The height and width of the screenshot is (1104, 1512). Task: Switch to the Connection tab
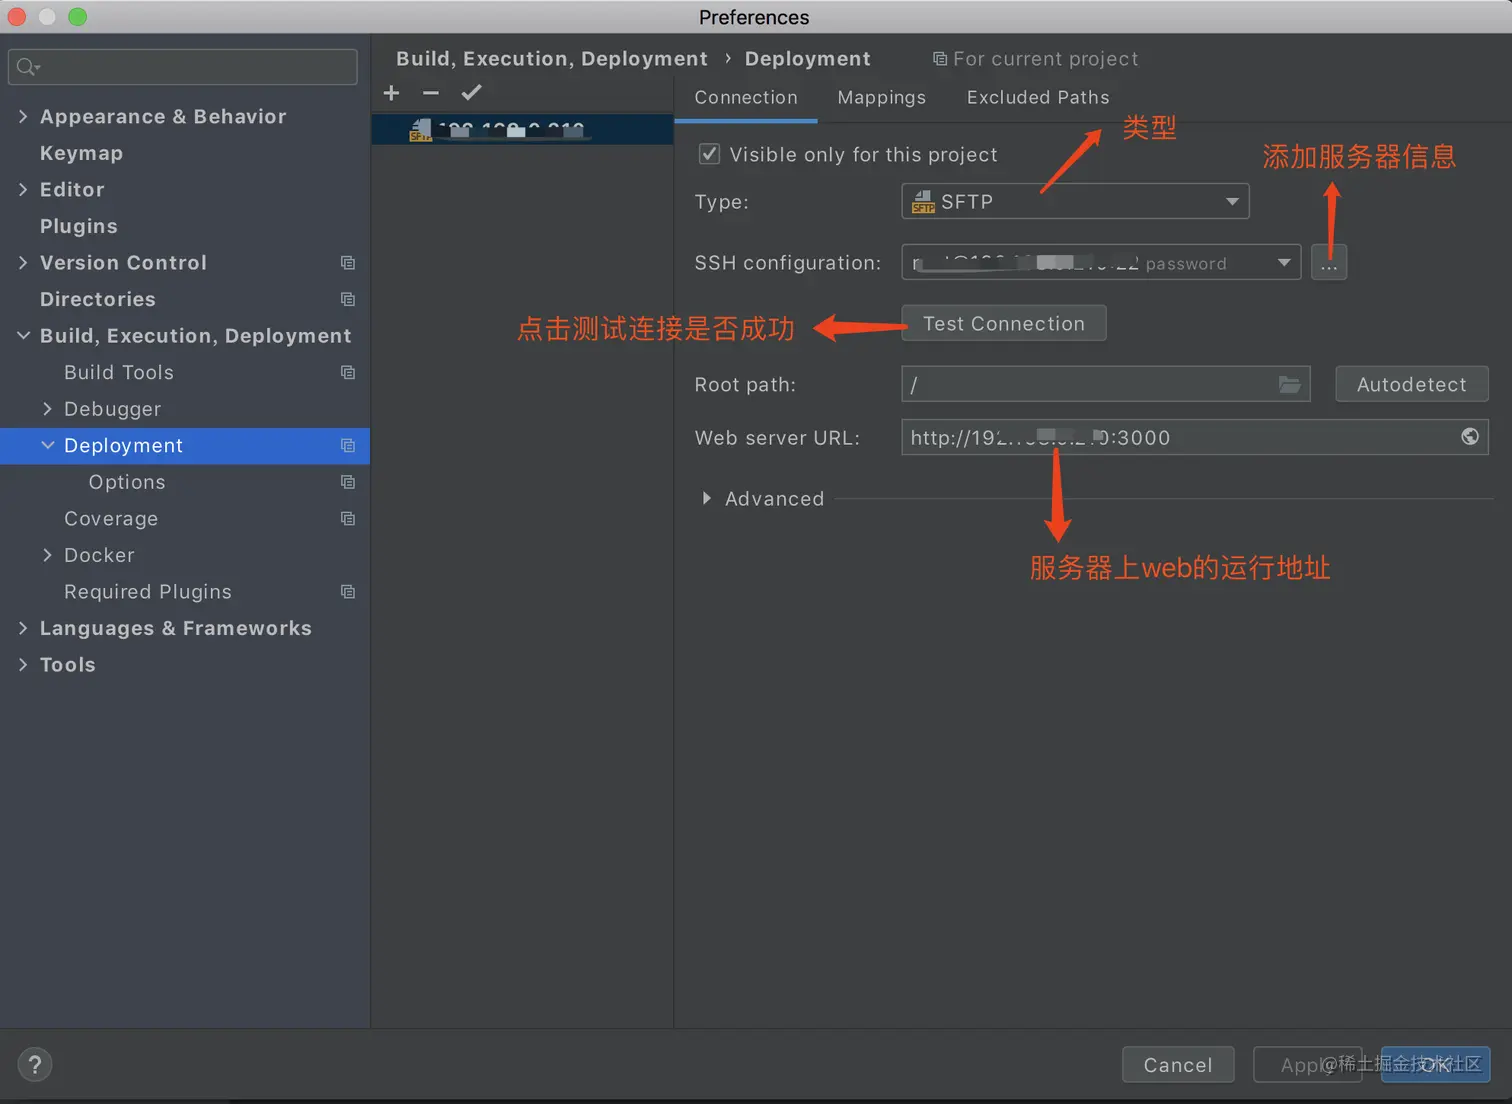point(746,97)
